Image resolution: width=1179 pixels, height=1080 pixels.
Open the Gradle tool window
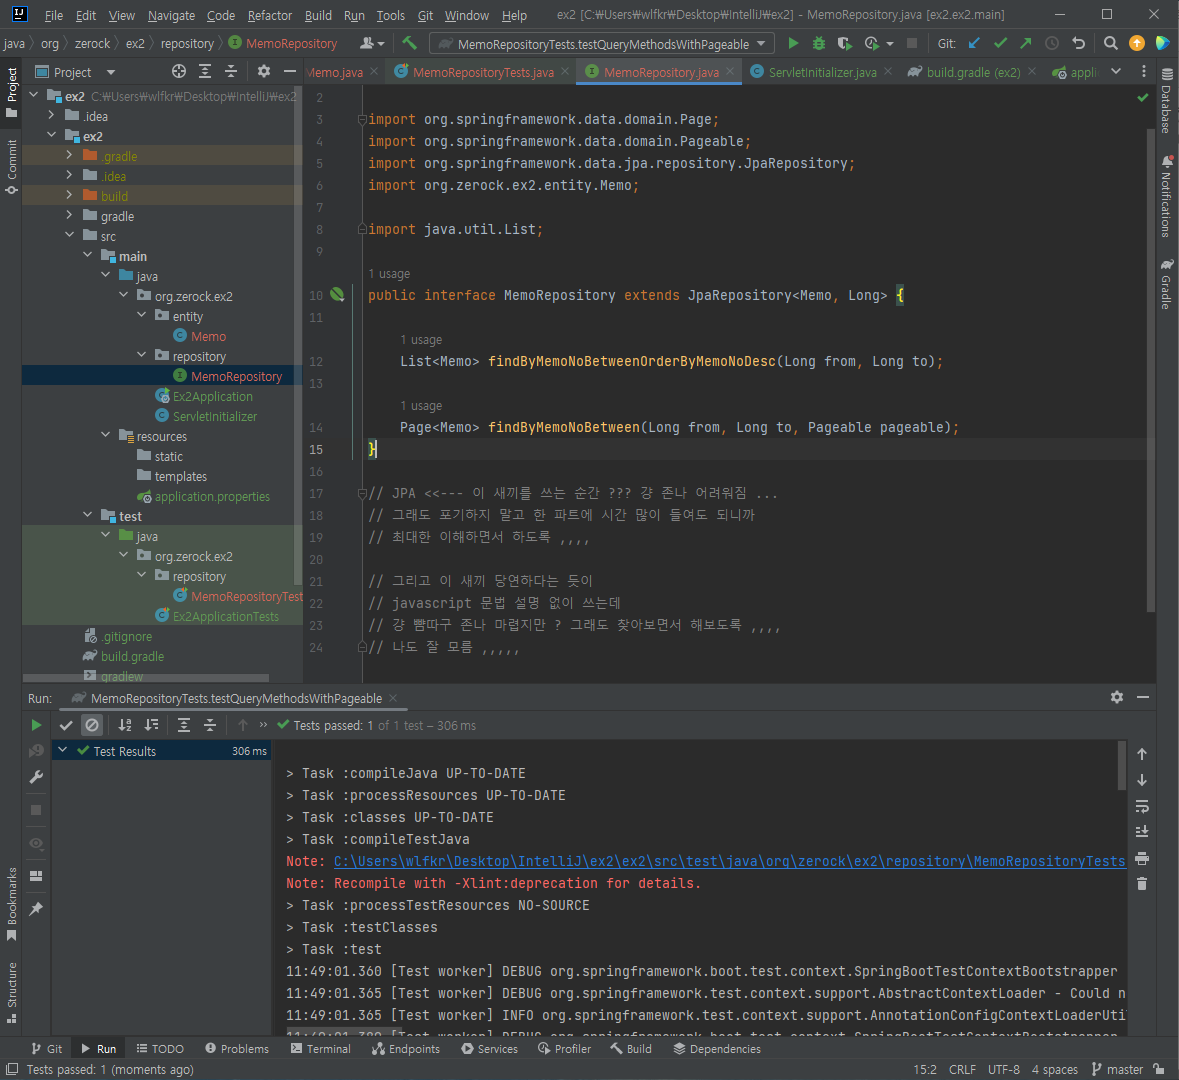point(1166,284)
